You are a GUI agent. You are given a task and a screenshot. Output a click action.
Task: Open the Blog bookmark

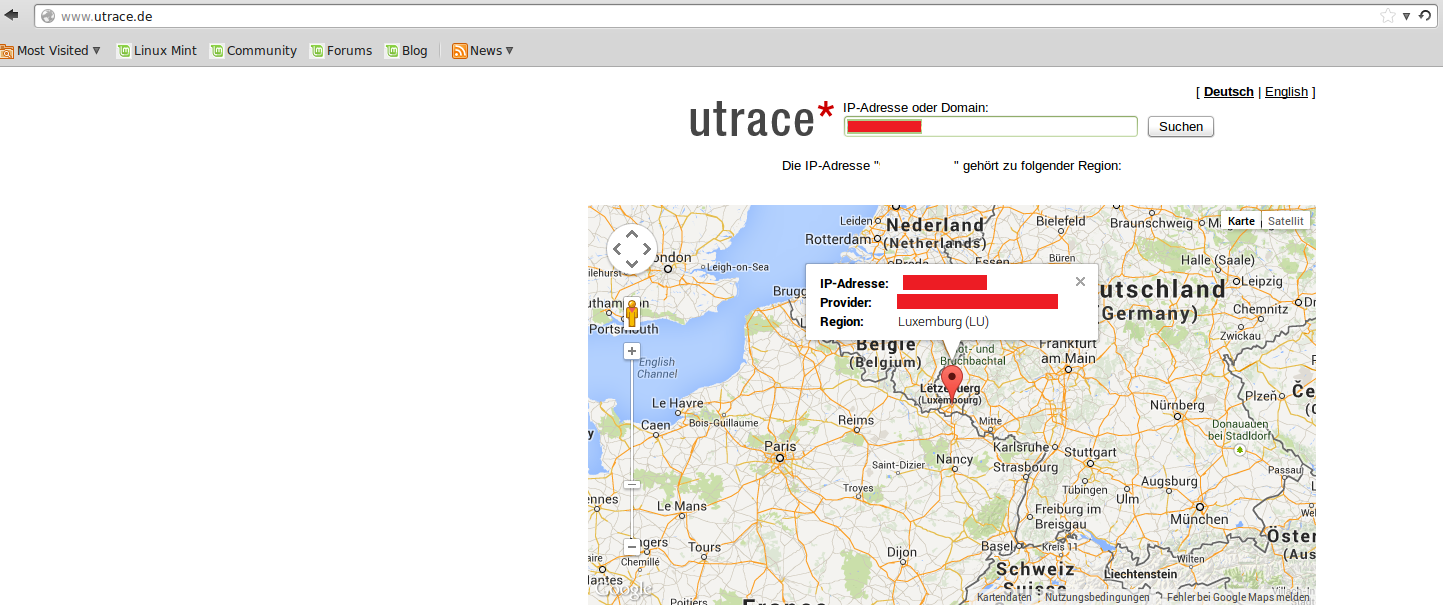coord(406,50)
